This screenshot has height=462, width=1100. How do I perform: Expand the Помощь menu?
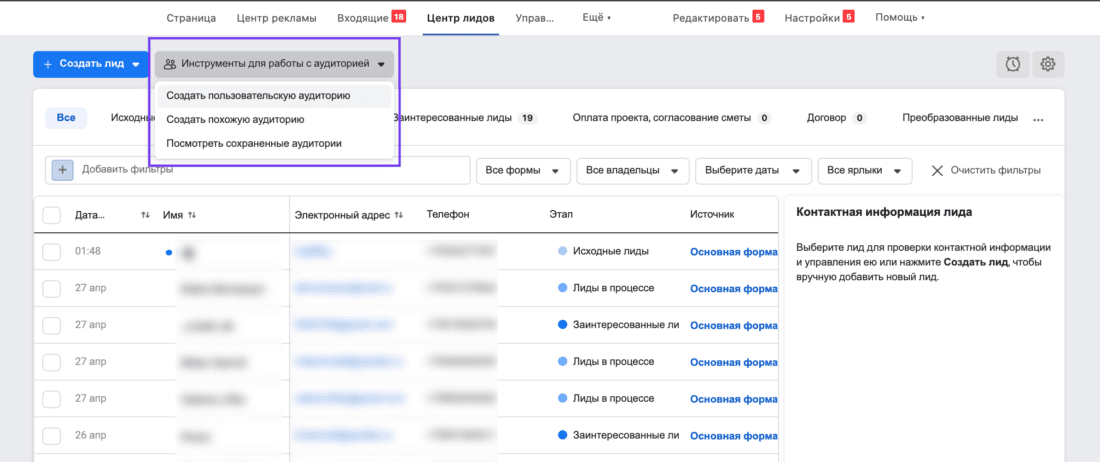900,18
